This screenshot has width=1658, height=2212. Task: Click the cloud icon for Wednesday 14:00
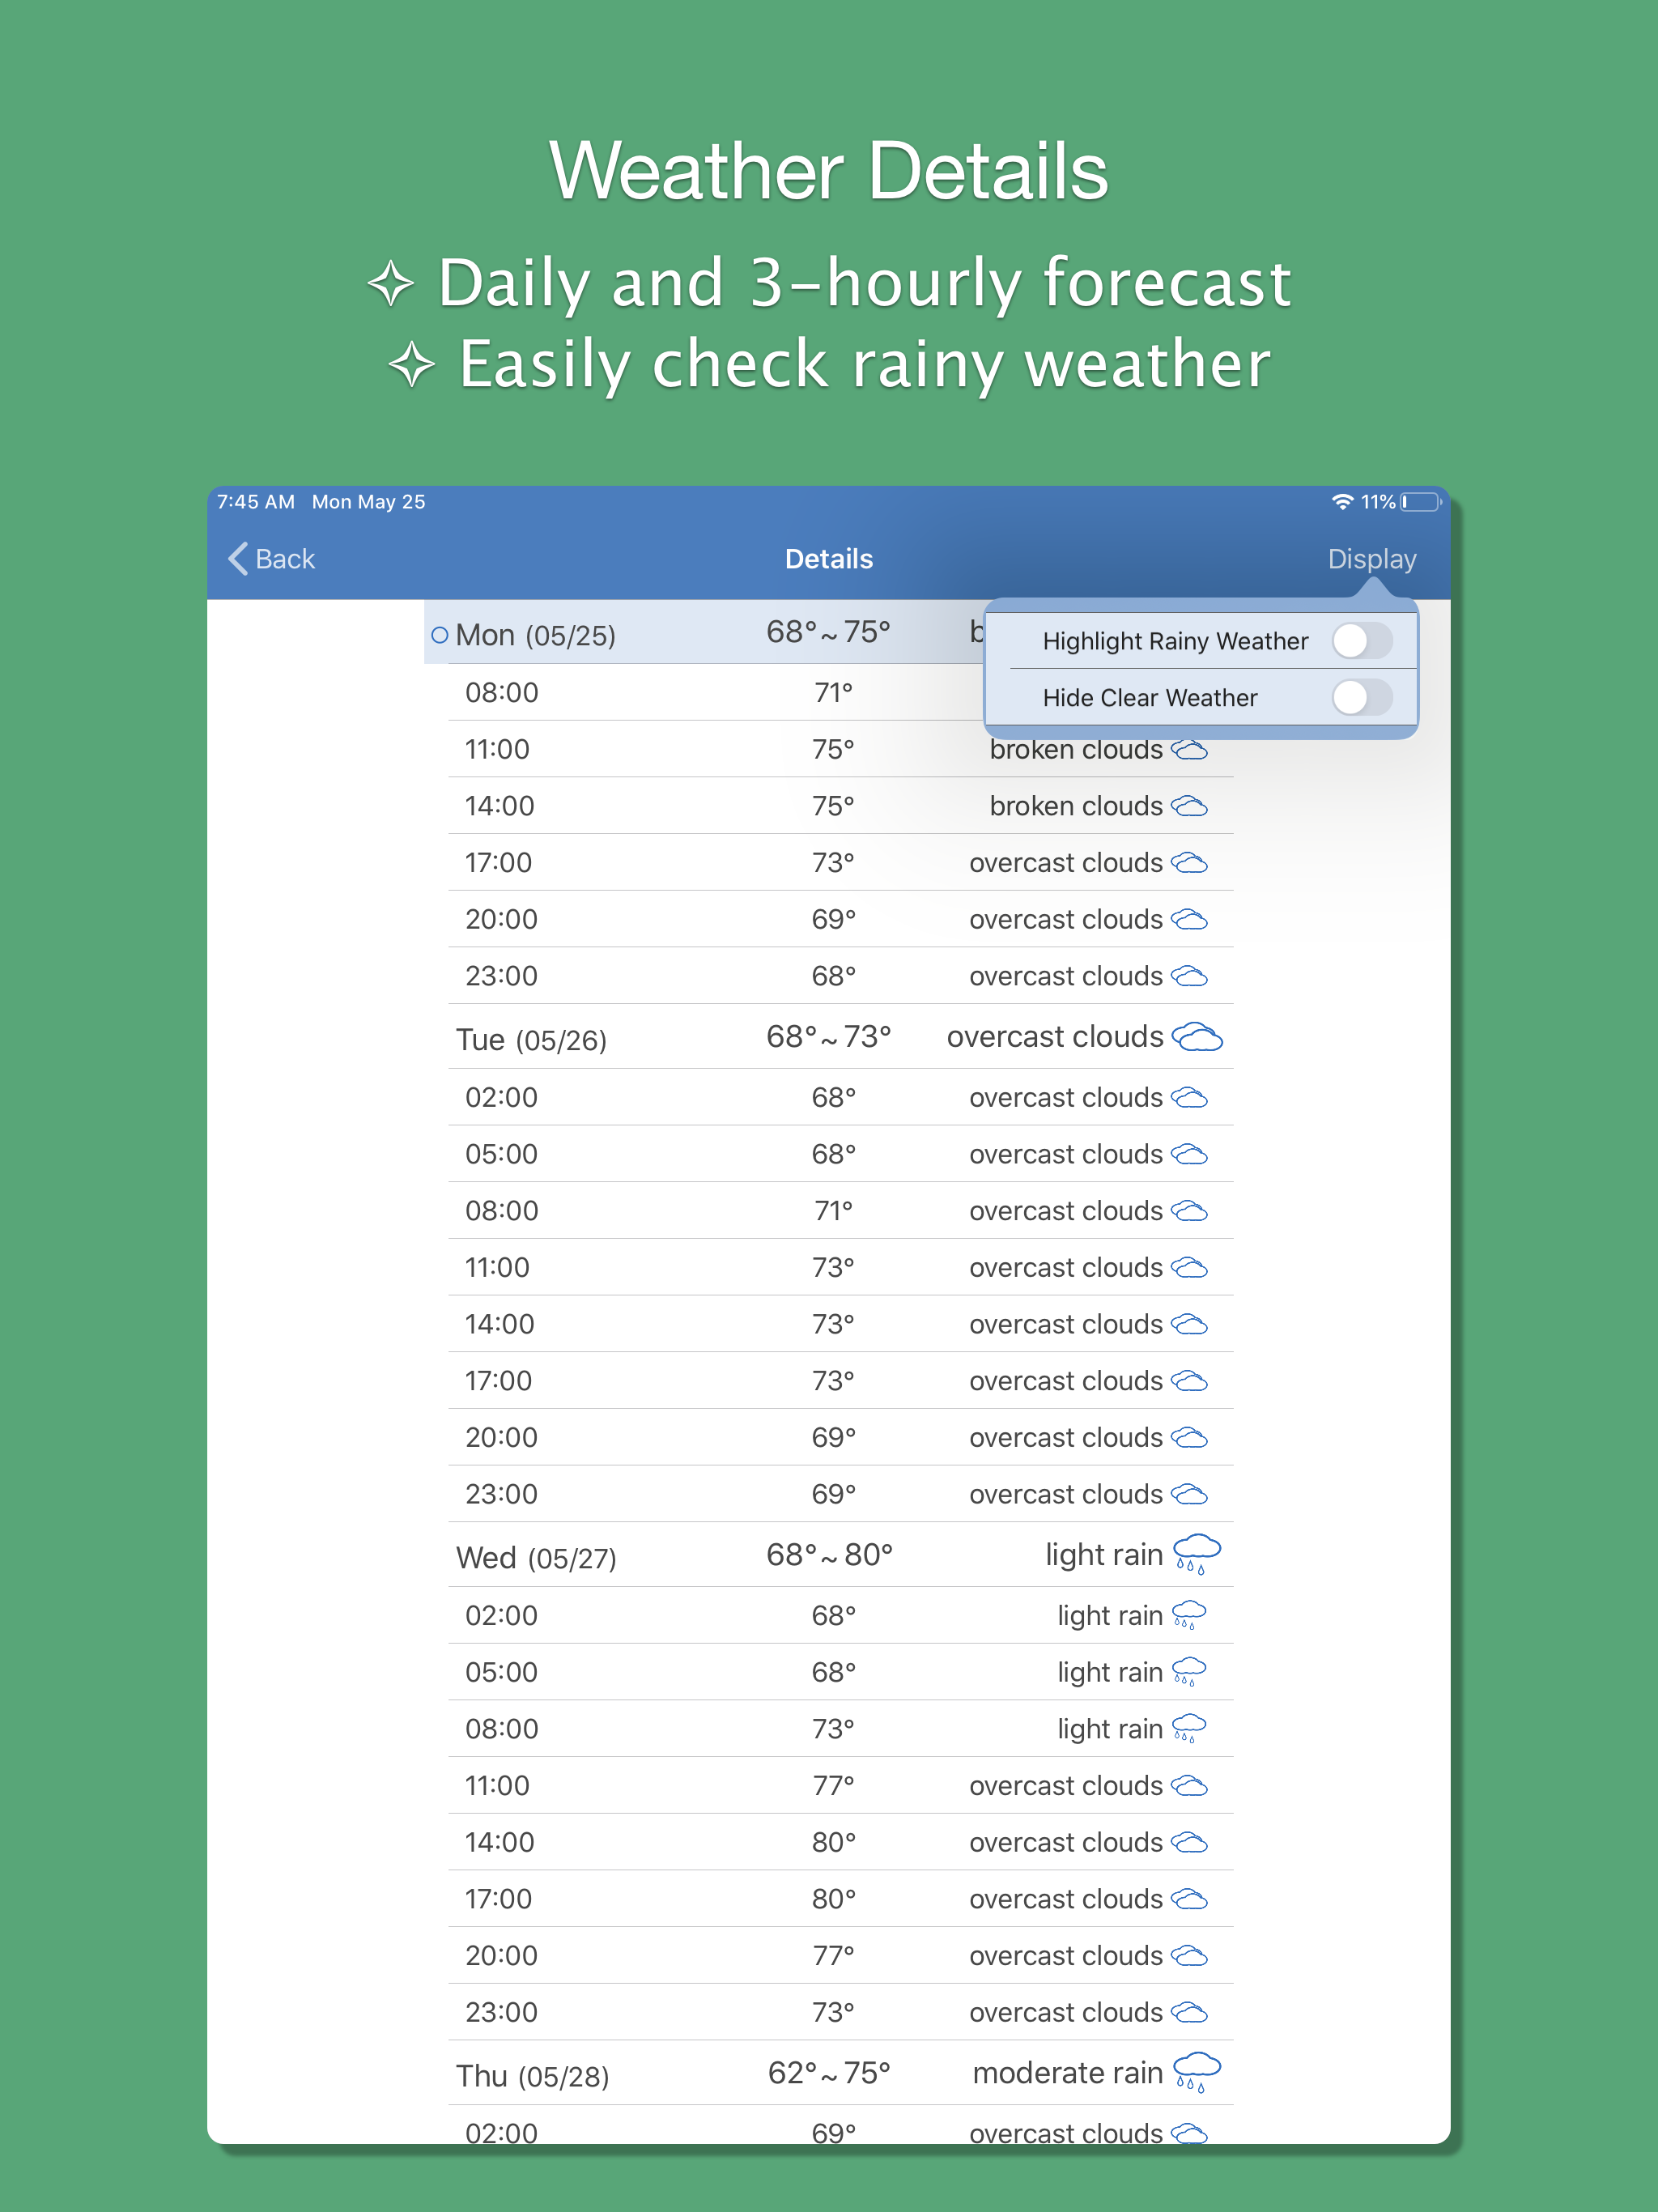tap(1189, 1843)
